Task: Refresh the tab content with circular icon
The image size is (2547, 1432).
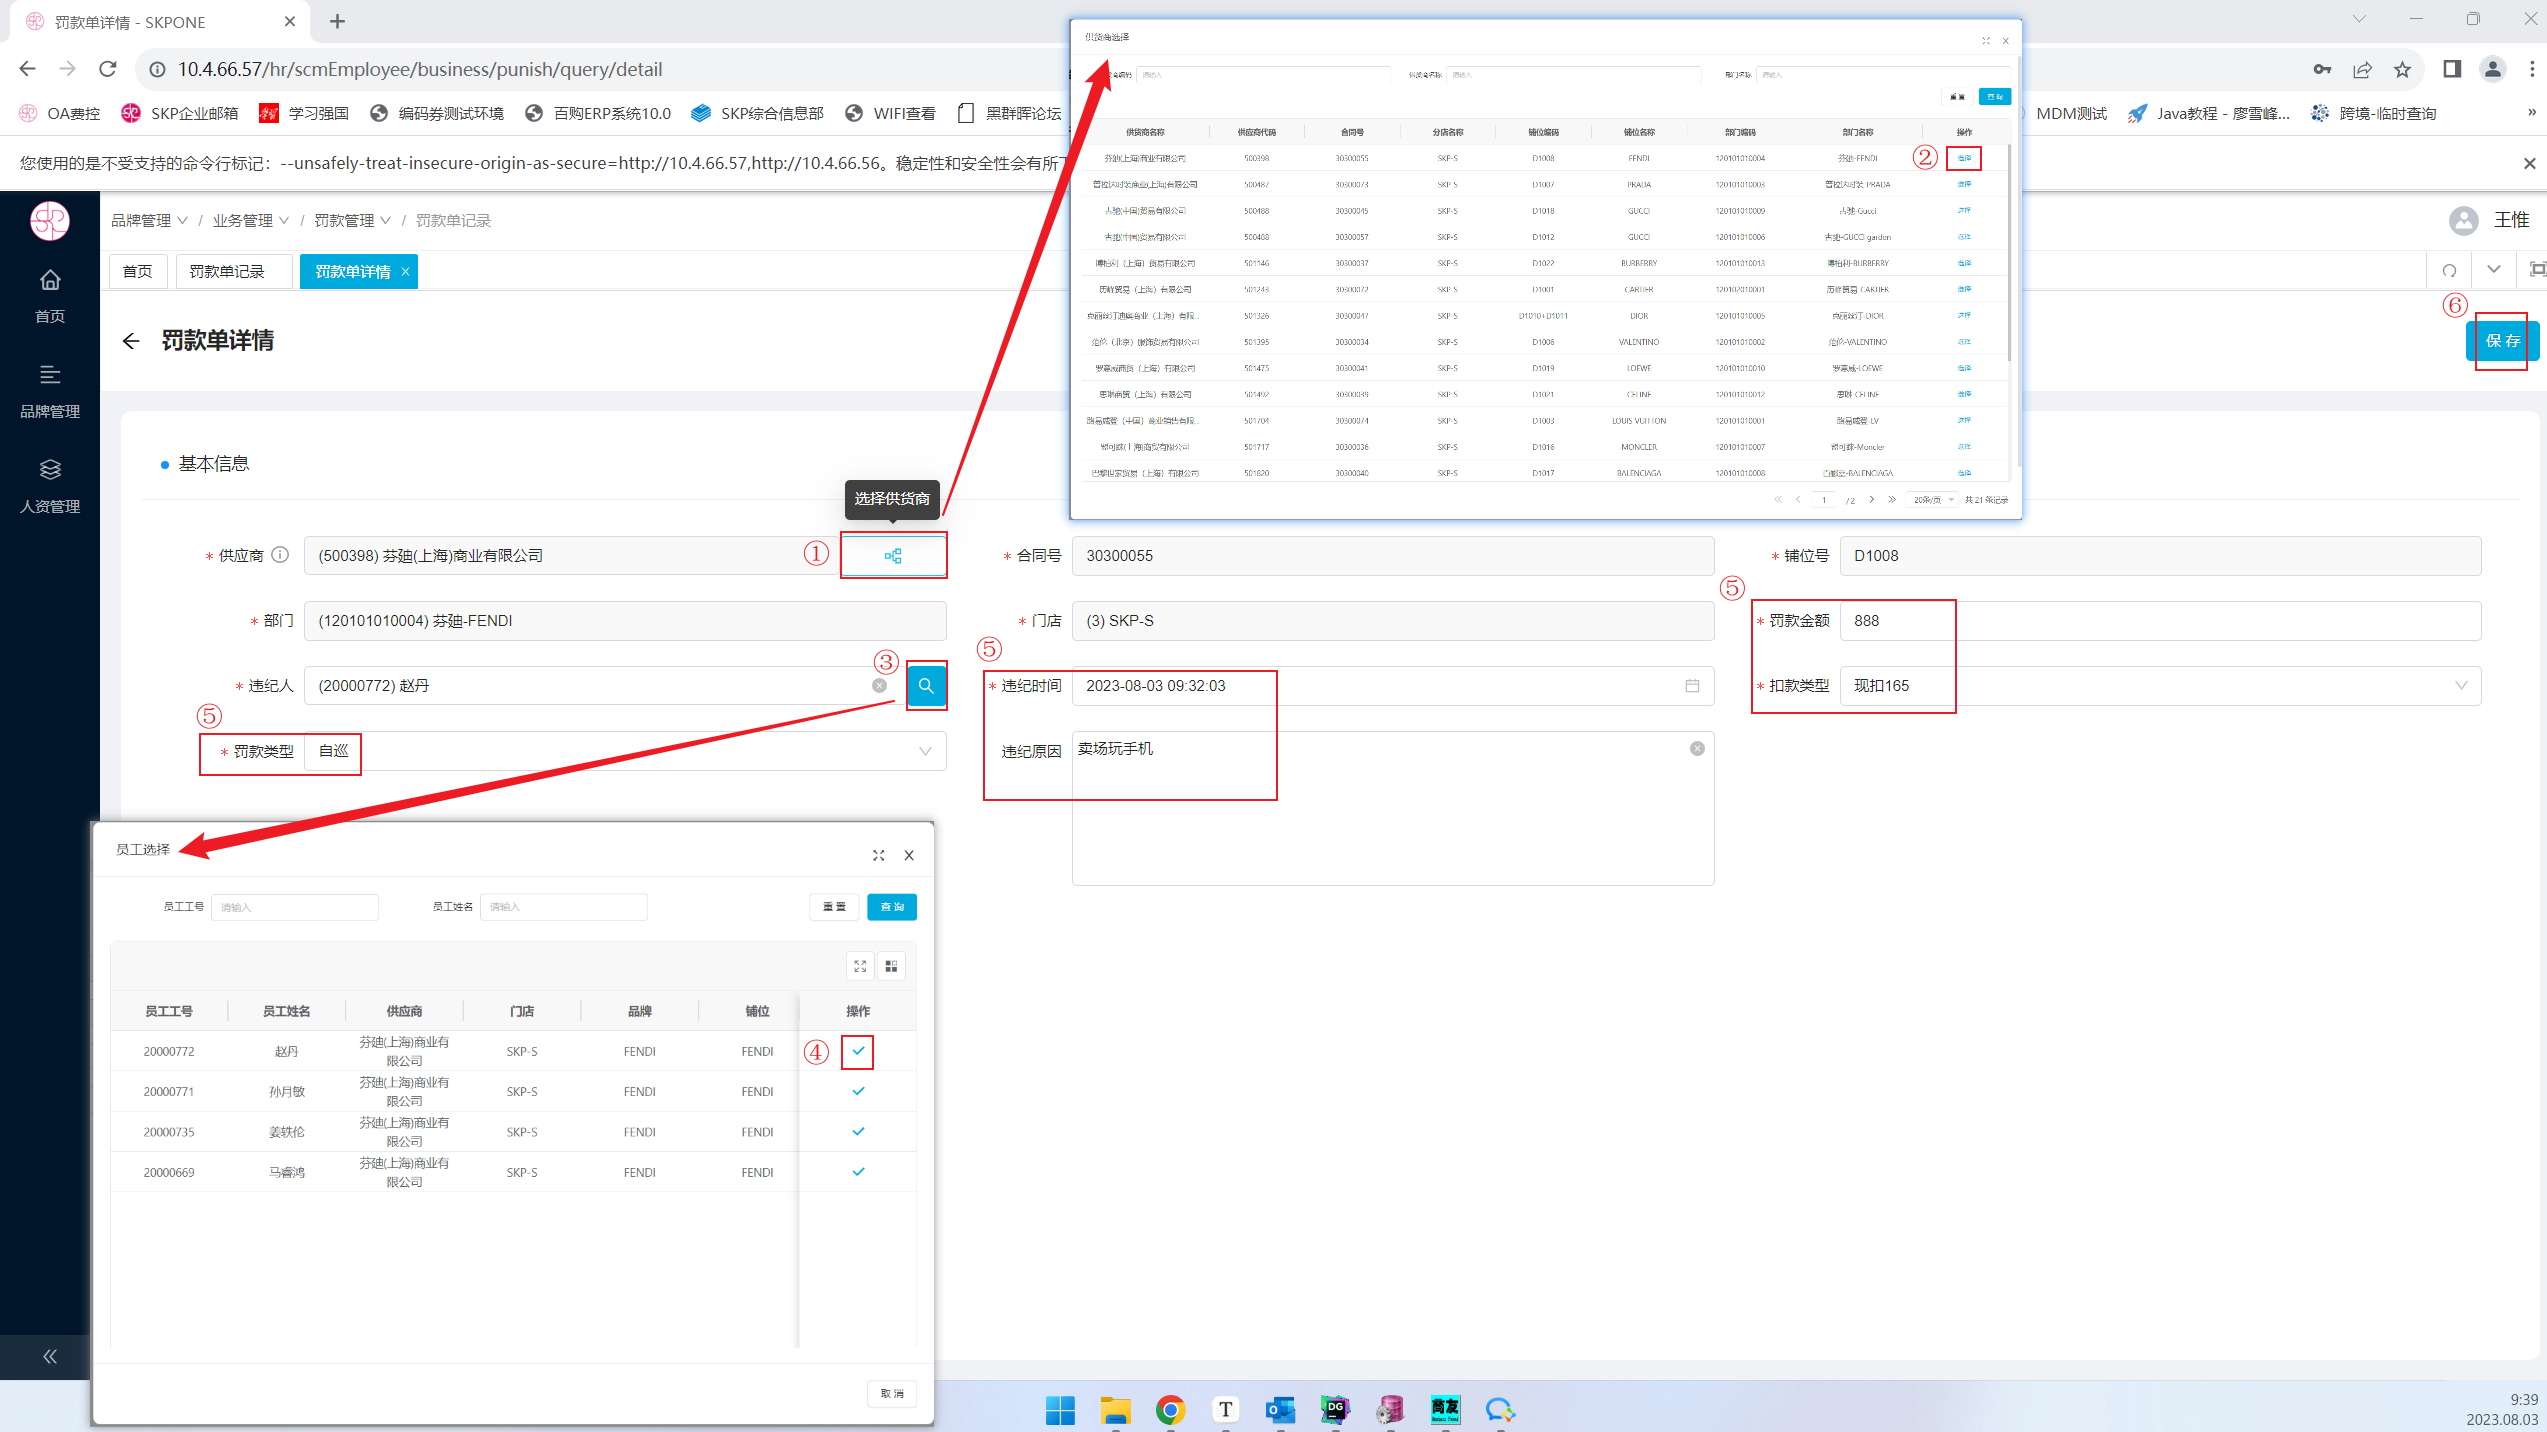Action: pos(2449,270)
